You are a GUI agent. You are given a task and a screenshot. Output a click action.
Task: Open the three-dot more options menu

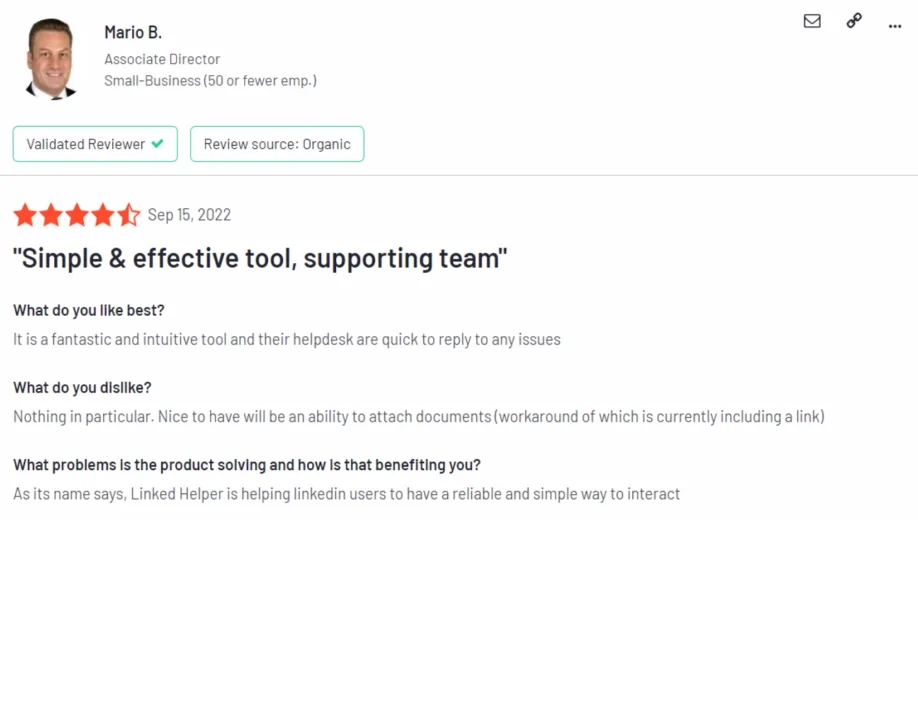895,25
